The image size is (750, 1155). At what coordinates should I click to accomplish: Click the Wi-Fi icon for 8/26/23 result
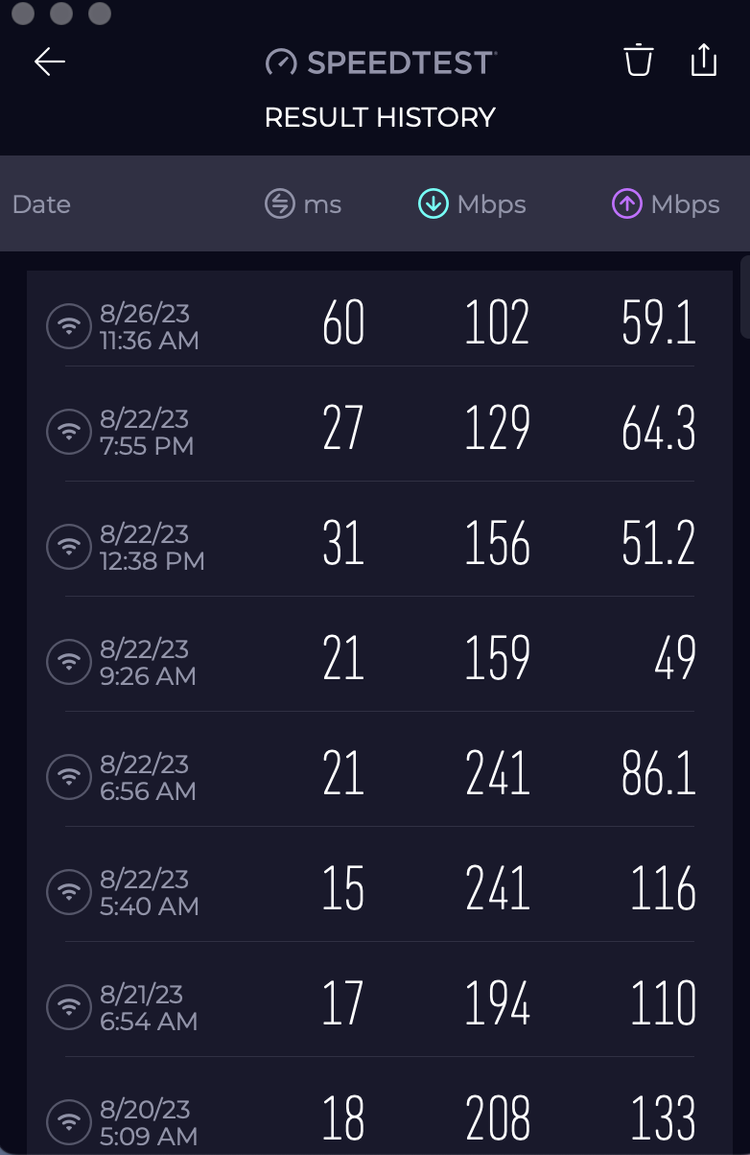click(x=69, y=326)
